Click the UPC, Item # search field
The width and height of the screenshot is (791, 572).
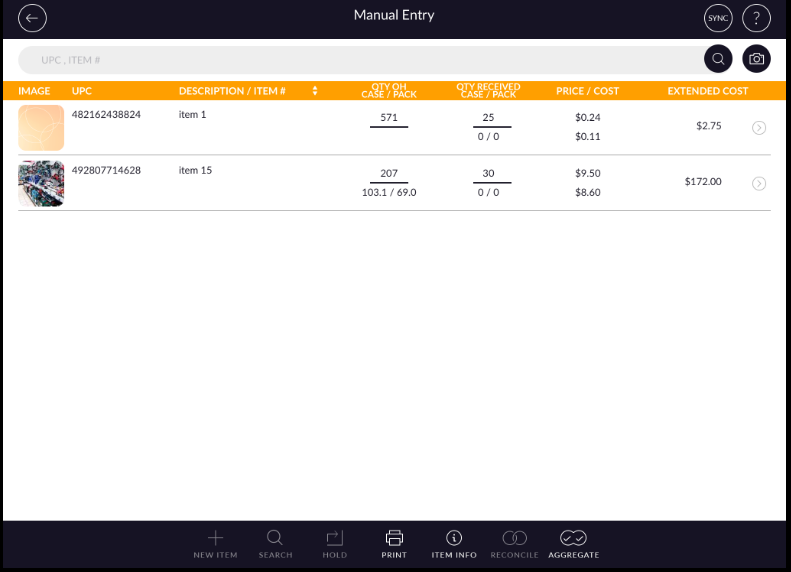click(x=360, y=60)
